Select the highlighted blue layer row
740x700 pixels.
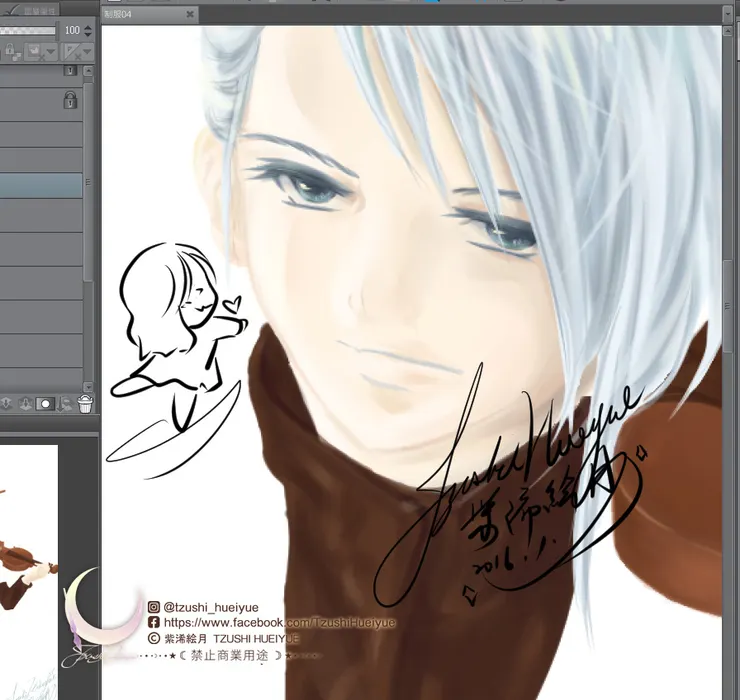click(41, 185)
